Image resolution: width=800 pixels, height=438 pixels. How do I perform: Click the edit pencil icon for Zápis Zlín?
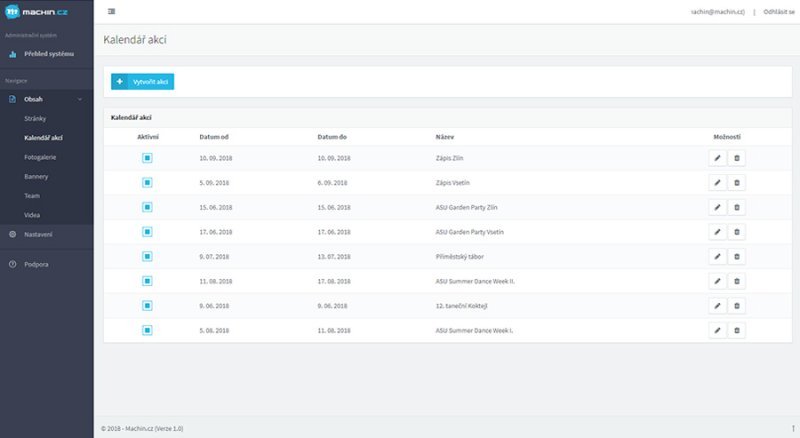[x=717, y=158]
